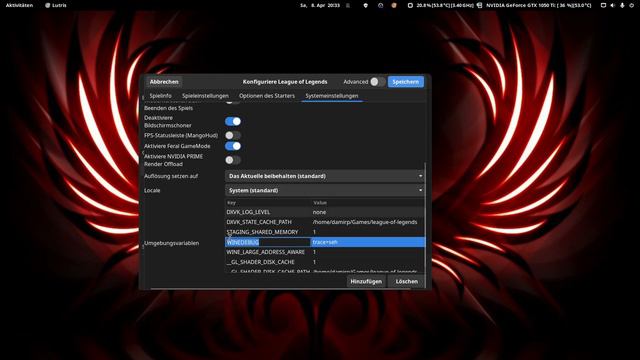Open the Locale dropdown
Image resolution: width=640 pixels, height=360 pixels.
[x=325, y=190]
